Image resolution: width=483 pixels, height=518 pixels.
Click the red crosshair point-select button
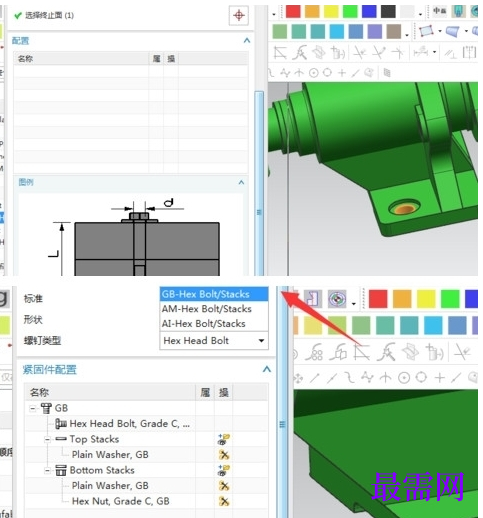coord(239,15)
